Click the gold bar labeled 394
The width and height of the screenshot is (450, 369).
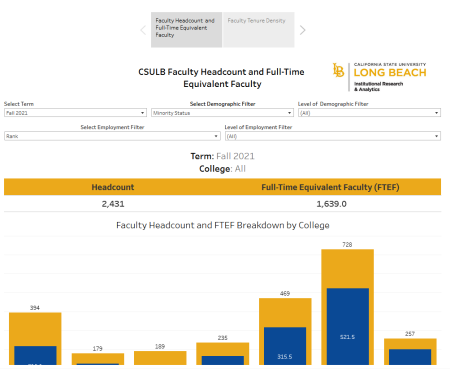tap(35, 329)
